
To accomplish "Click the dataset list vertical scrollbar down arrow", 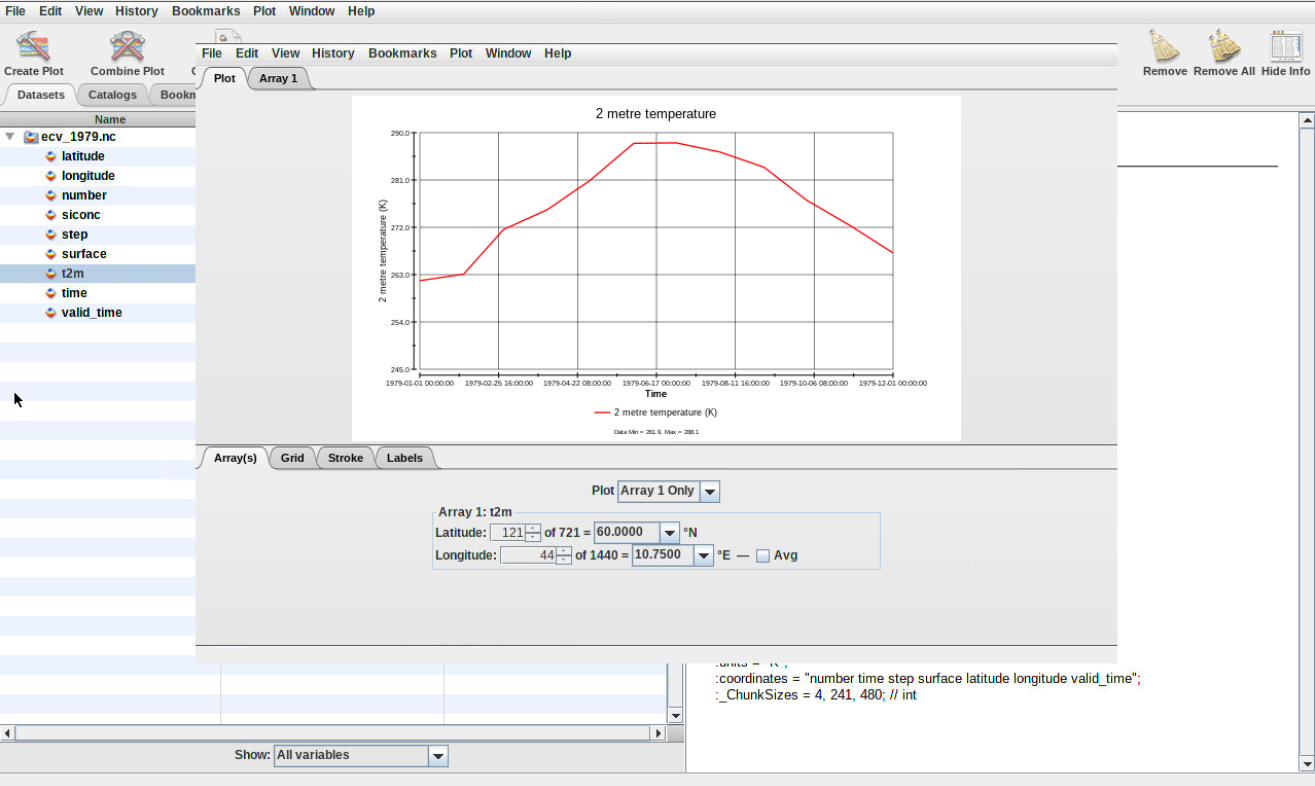I will 675,716.
